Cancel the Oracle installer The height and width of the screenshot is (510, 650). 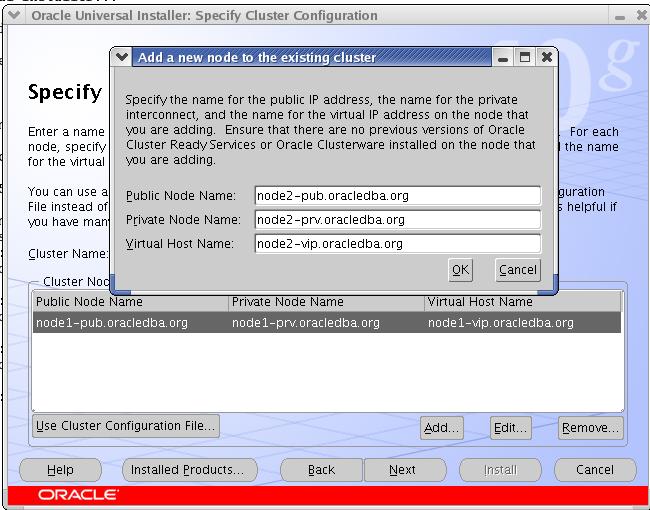coord(595,470)
